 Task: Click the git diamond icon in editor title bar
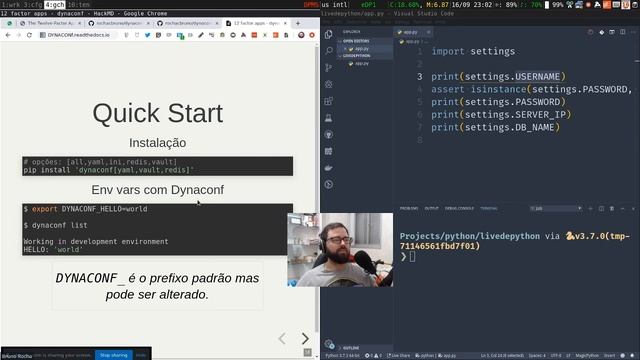(x=601, y=32)
